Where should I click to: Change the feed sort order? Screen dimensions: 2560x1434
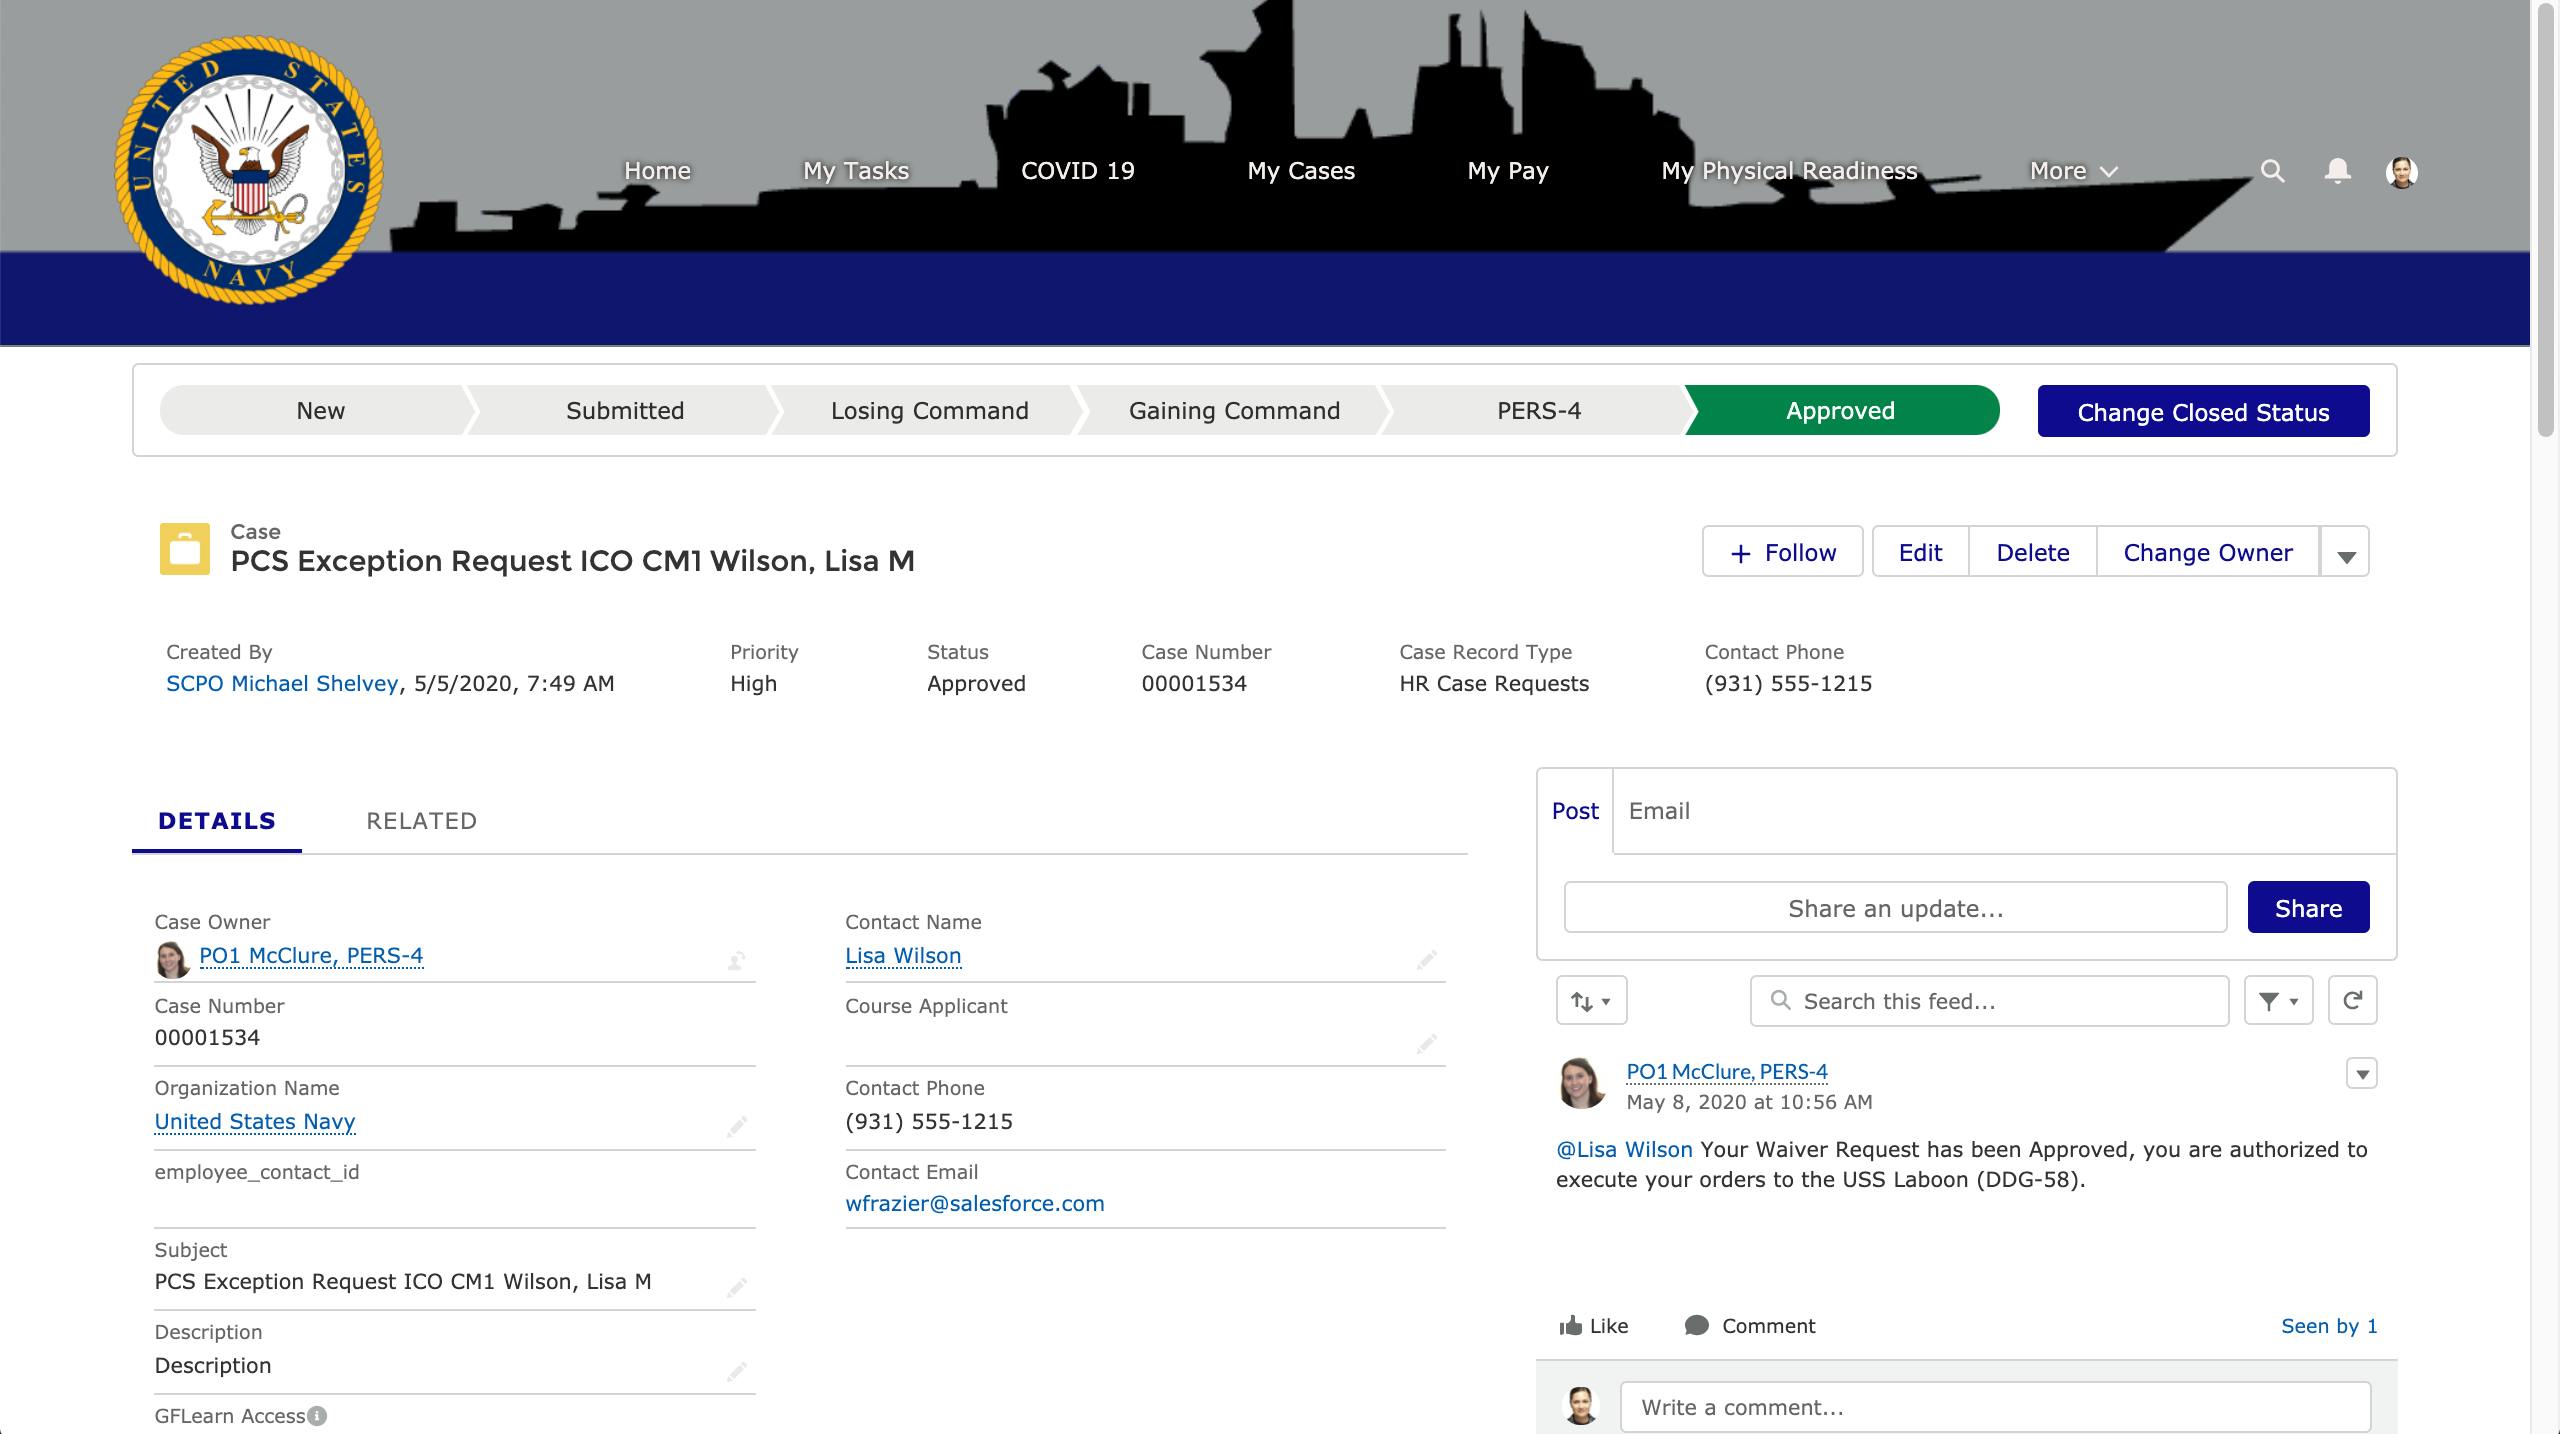[1589, 1000]
